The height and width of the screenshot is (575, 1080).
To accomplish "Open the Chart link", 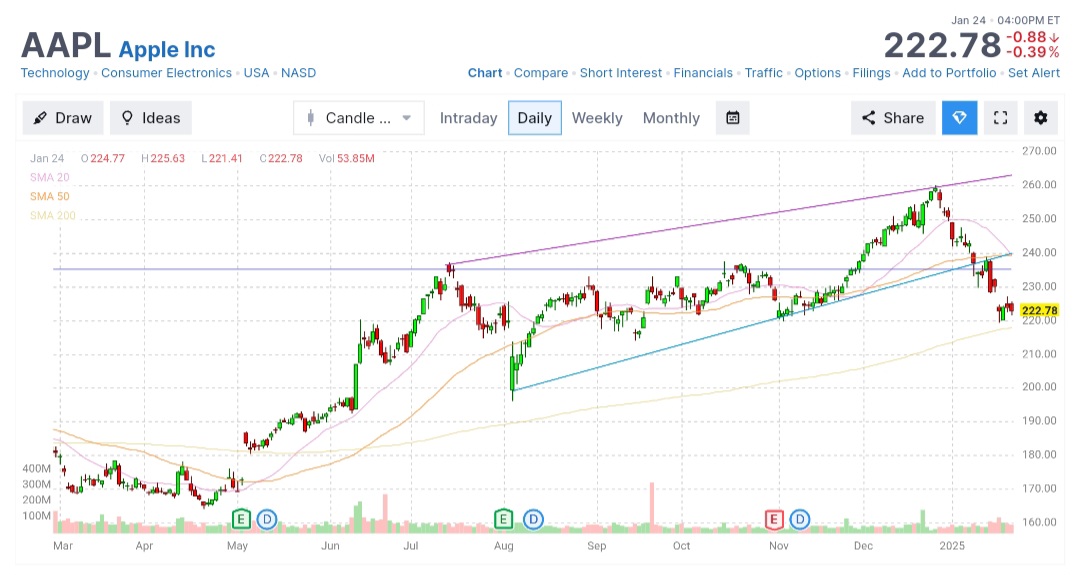I will point(485,73).
